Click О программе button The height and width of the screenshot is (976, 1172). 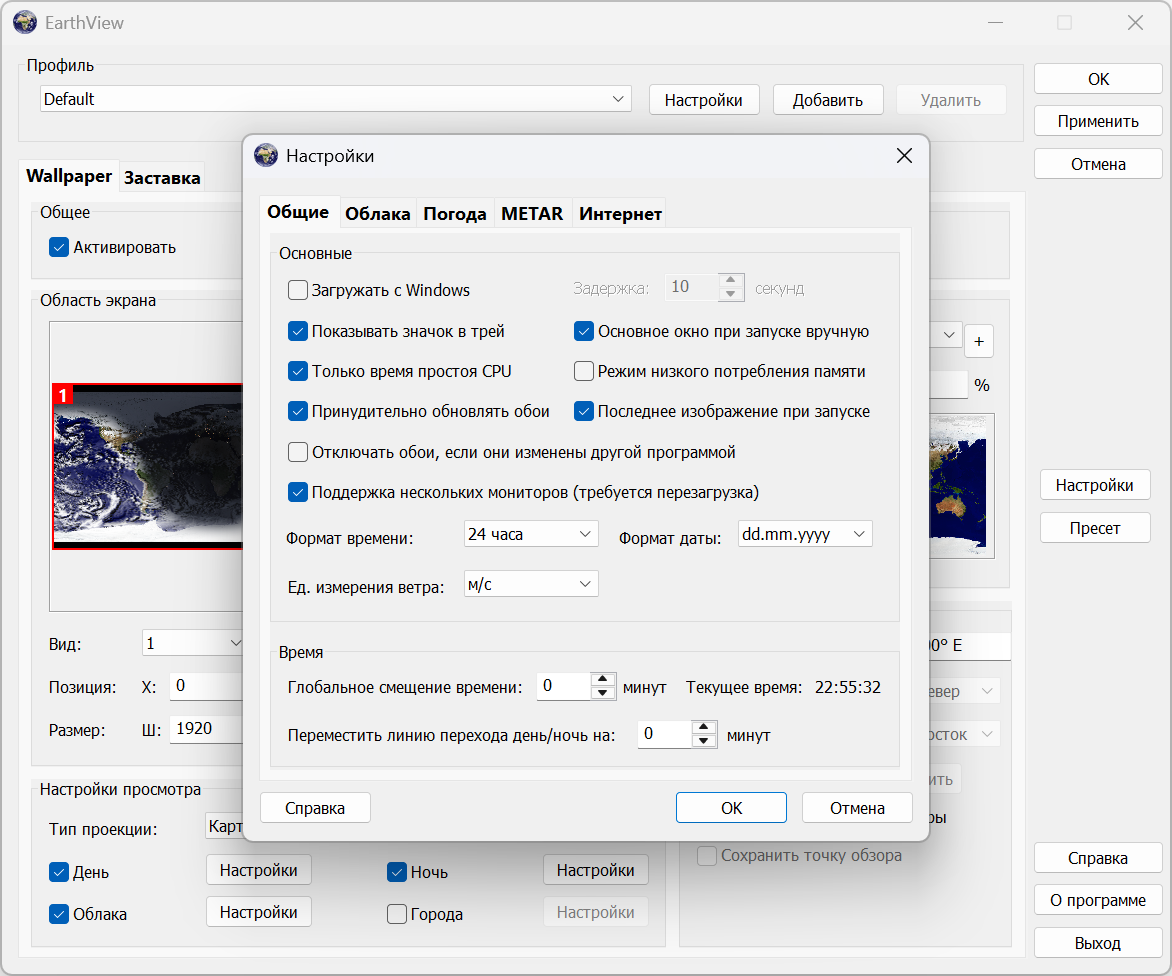pyautogui.click(x=1098, y=900)
